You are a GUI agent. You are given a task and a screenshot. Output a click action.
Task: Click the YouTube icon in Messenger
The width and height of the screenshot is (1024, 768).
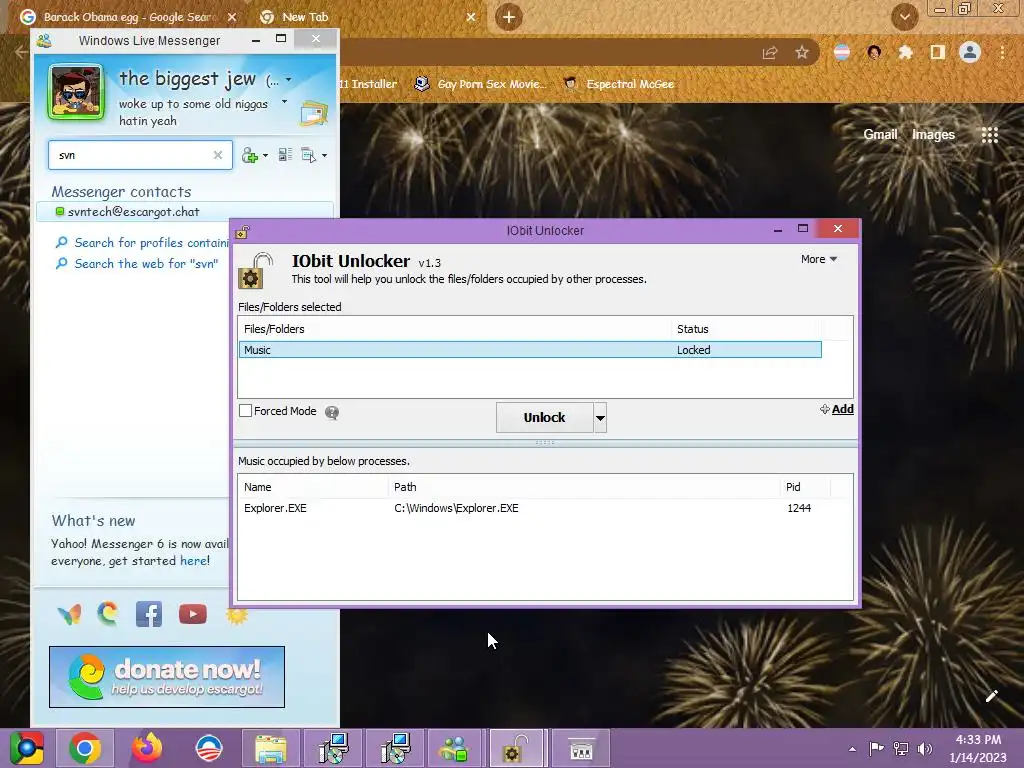coord(193,615)
